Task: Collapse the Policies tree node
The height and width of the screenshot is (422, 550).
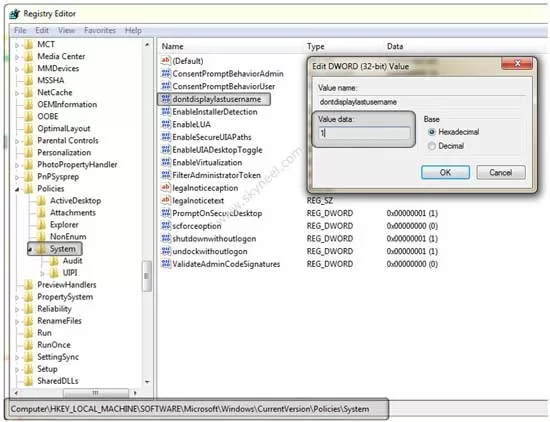Action: [x=17, y=189]
